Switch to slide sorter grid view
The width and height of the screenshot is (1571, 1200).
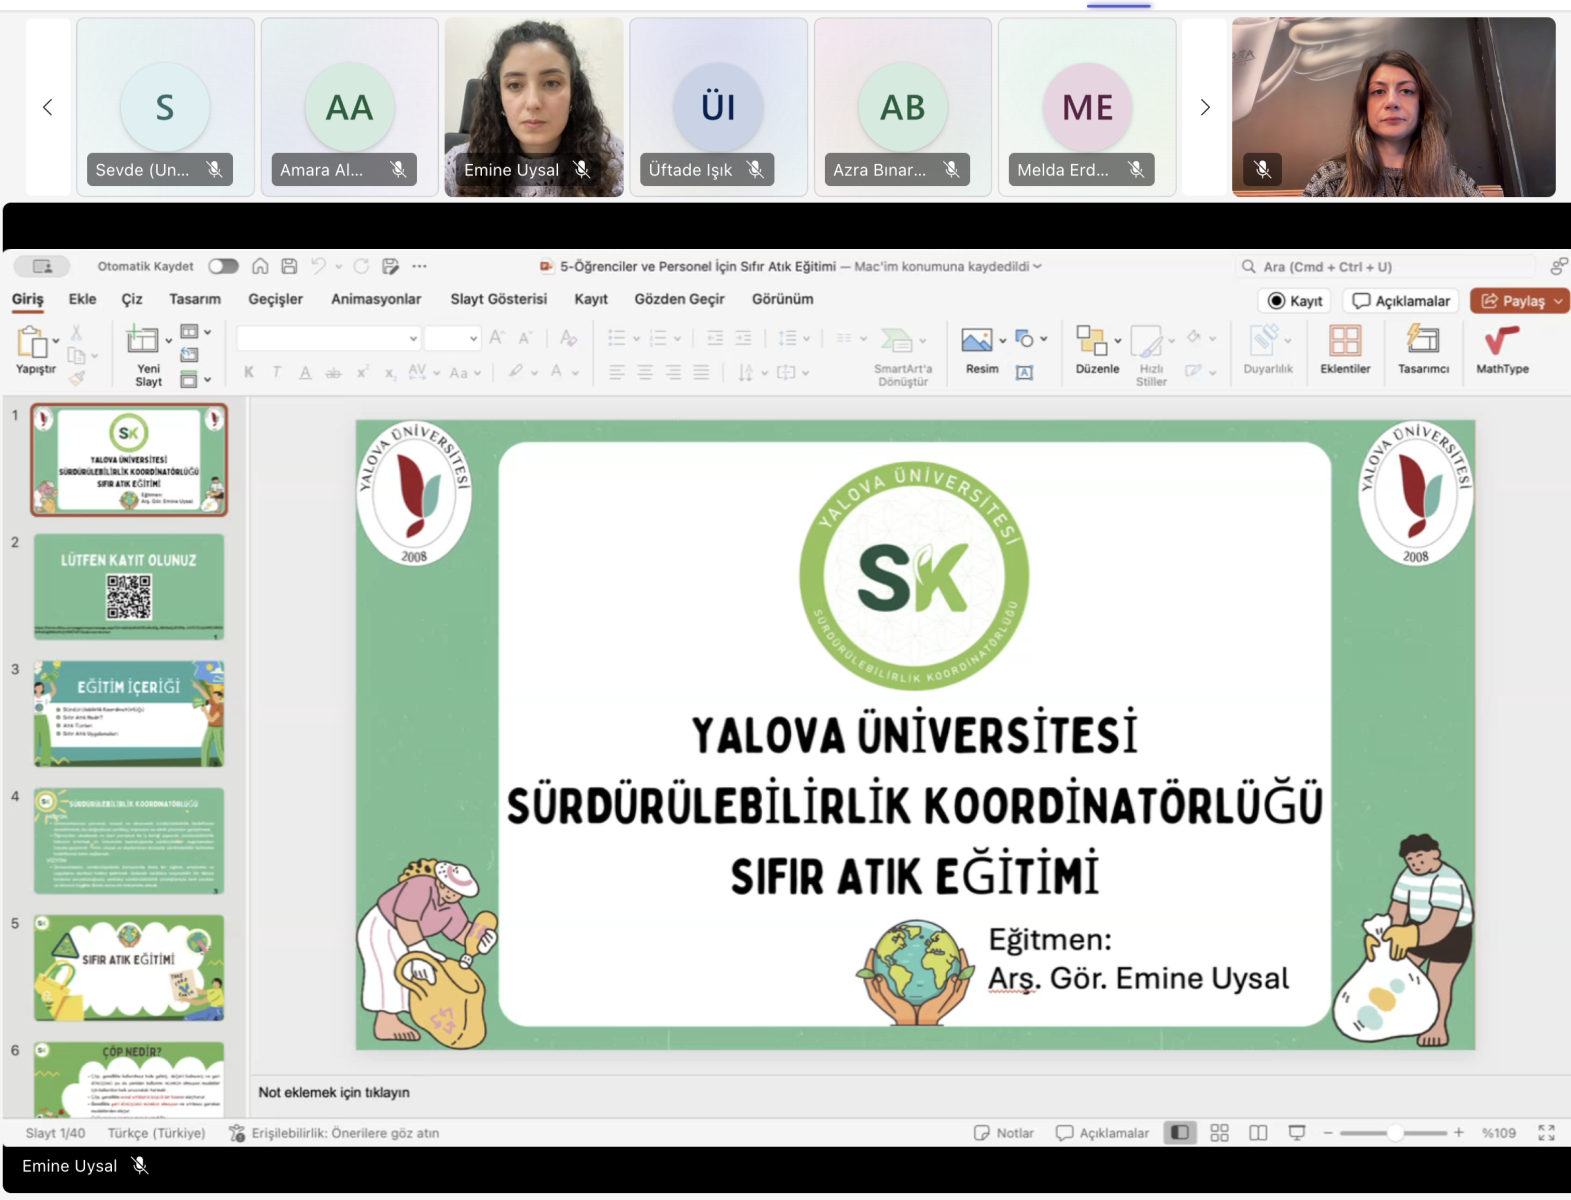[x=1219, y=1133]
